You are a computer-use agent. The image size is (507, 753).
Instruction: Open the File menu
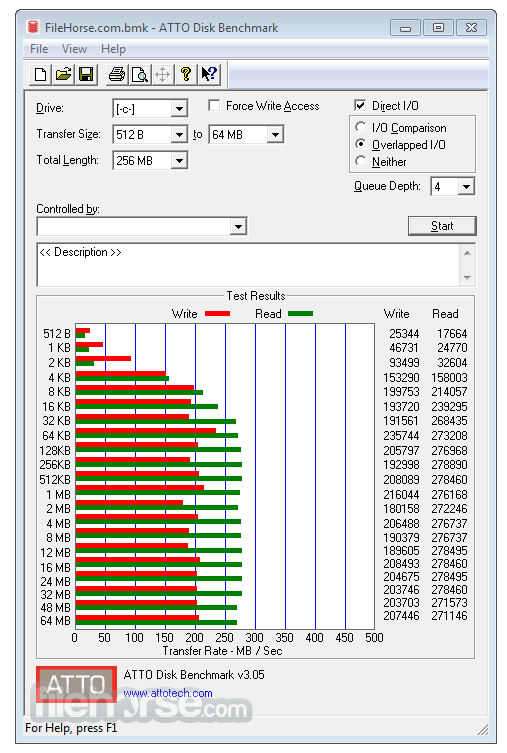[x=39, y=49]
